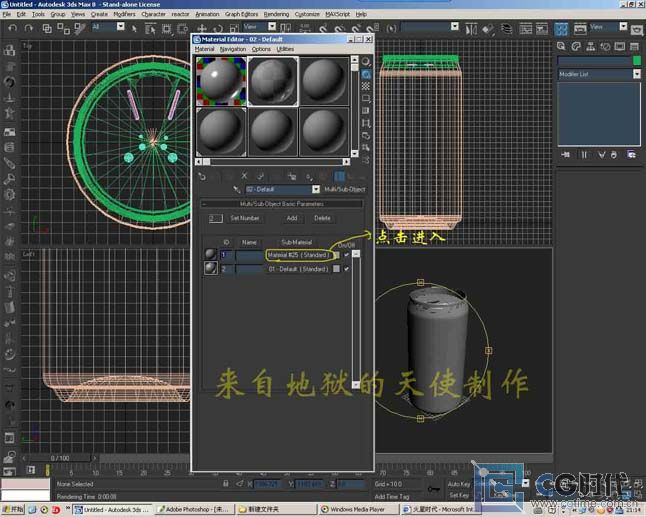Open the Modifier List dropdown
The height and width of the screenshot is (517, 646).
coord(599,74)
